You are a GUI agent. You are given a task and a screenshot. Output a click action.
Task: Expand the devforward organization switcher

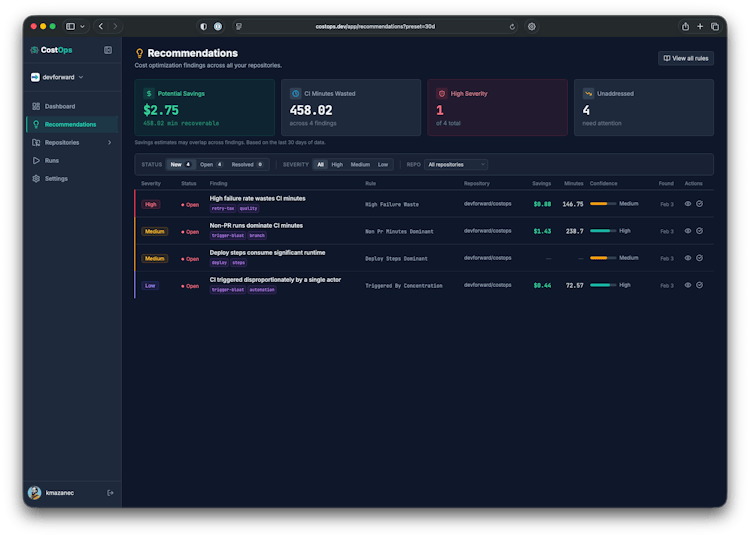point(58,77)
